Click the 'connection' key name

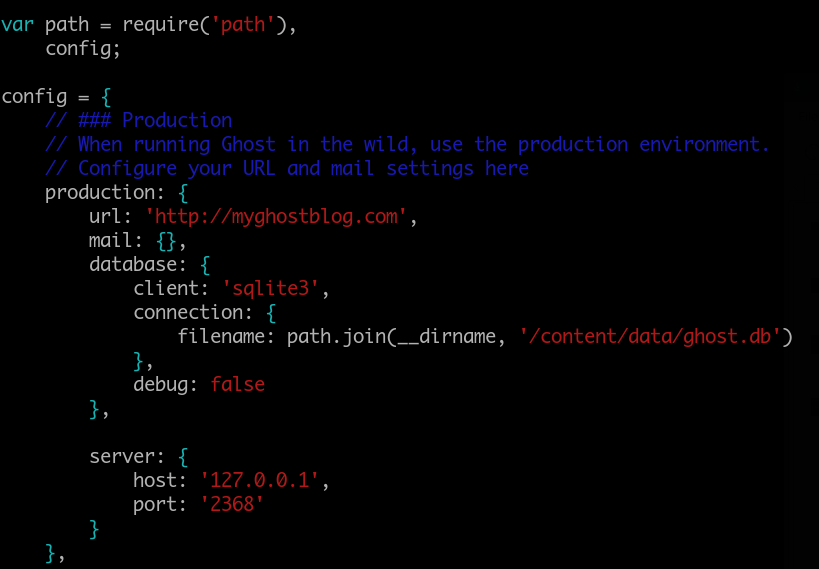188,312
